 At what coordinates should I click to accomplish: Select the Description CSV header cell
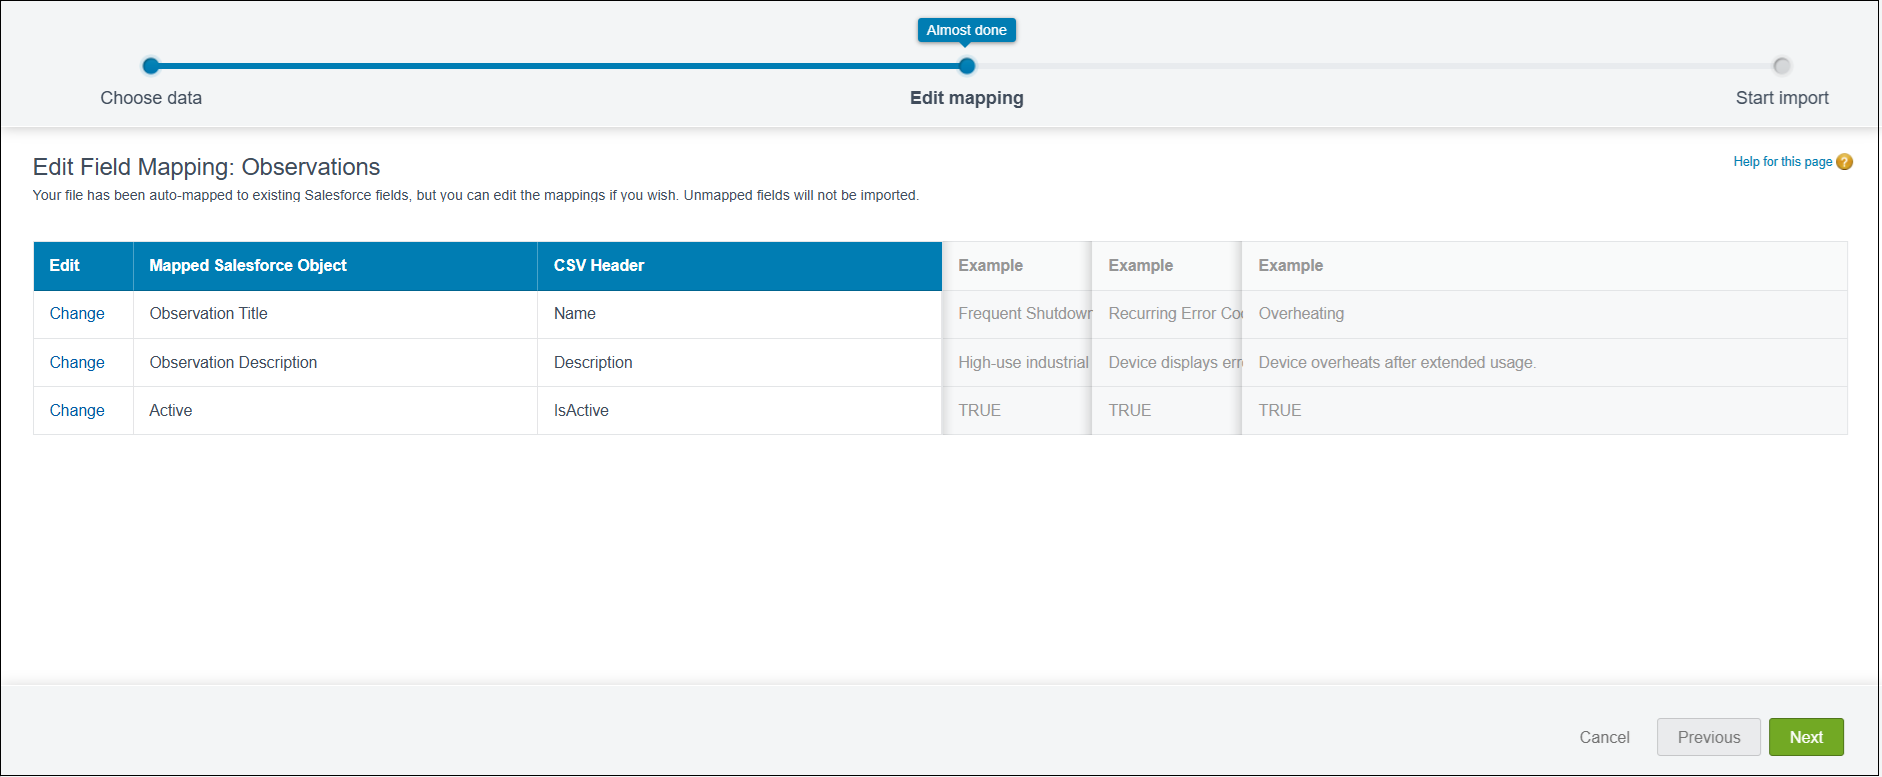[740, 363]
